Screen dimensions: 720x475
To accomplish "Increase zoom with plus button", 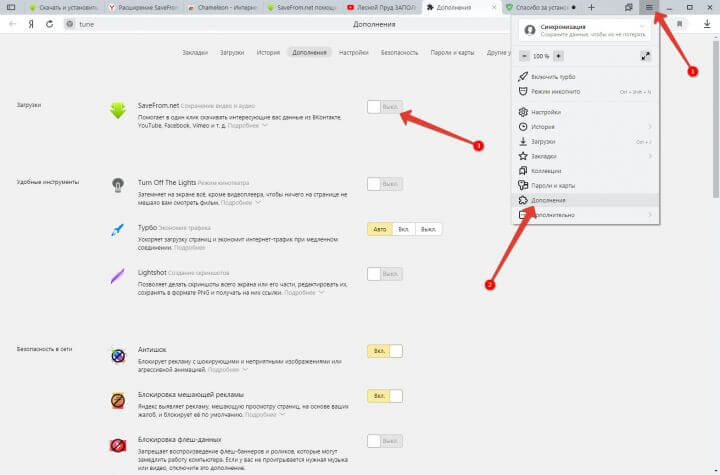I will [x=558, y=56].
